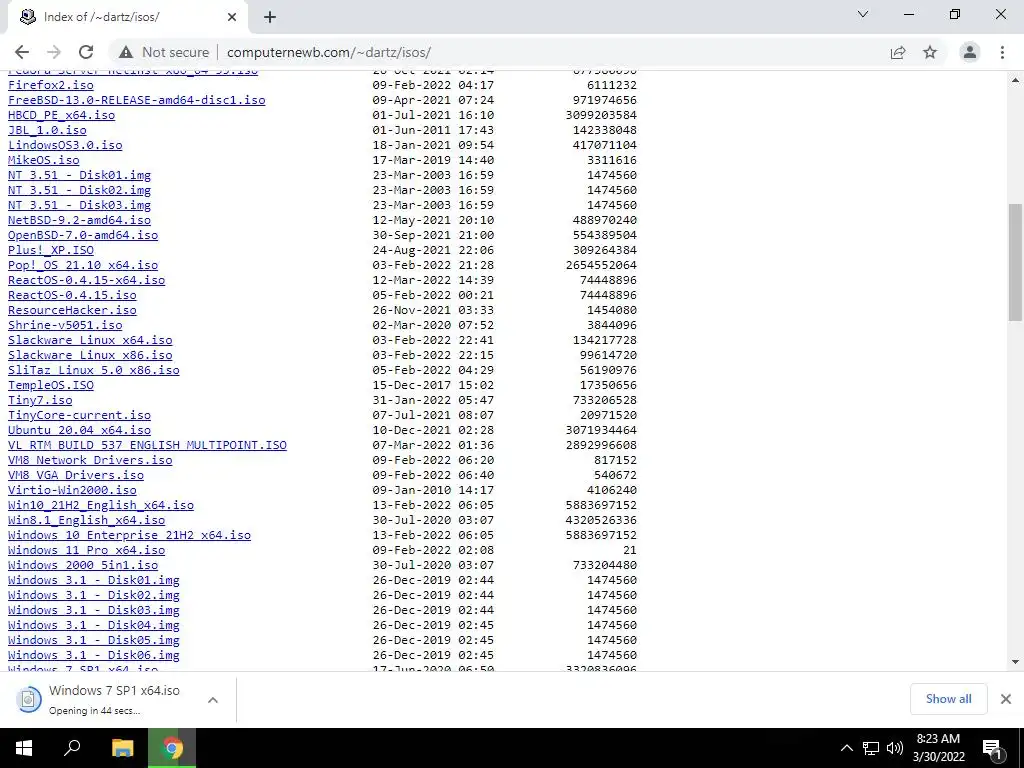Click the HBCD_PE_x64.iso link

[61, 115]
